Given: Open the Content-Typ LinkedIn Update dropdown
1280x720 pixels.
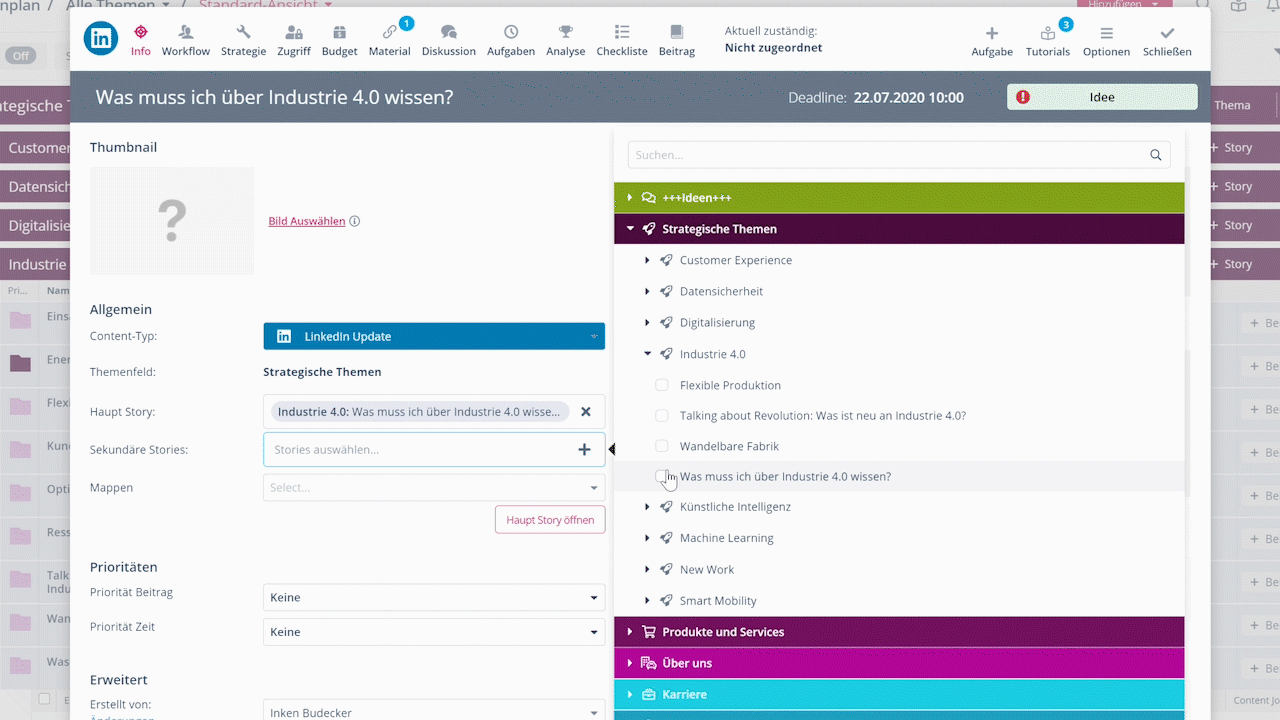Looking at the screenshot, I should coord(434,336).
